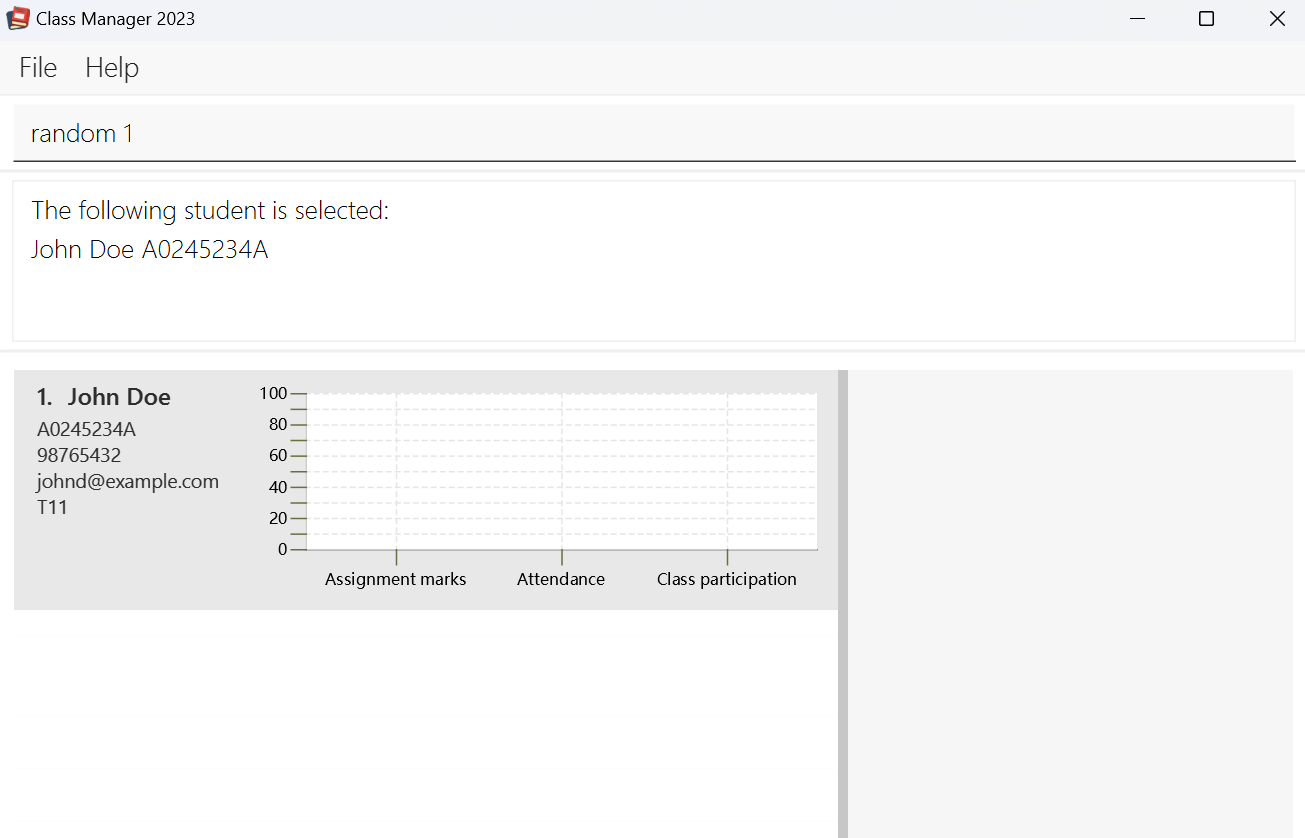
Task: Click 'Class participation' chart axis label
Action: coord(727,579)
